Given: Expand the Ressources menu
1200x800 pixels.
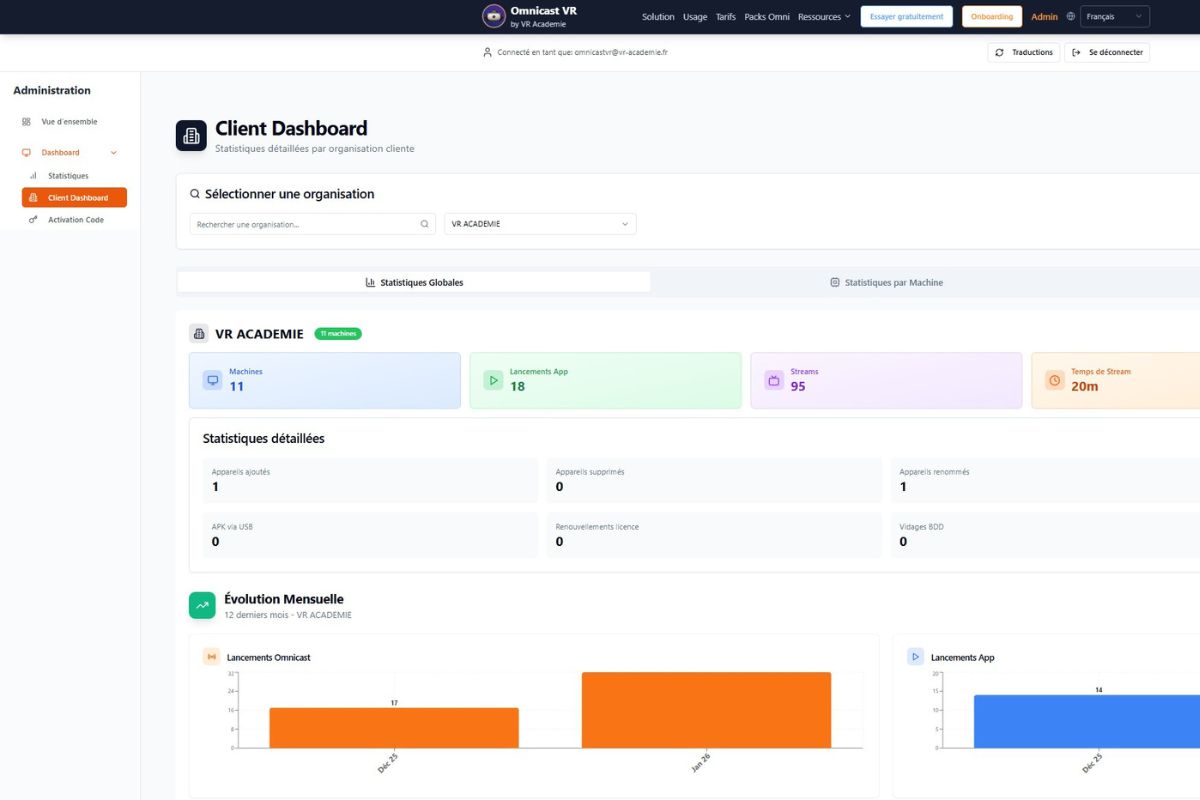Looking at the screenshot, I should (824, 17).
